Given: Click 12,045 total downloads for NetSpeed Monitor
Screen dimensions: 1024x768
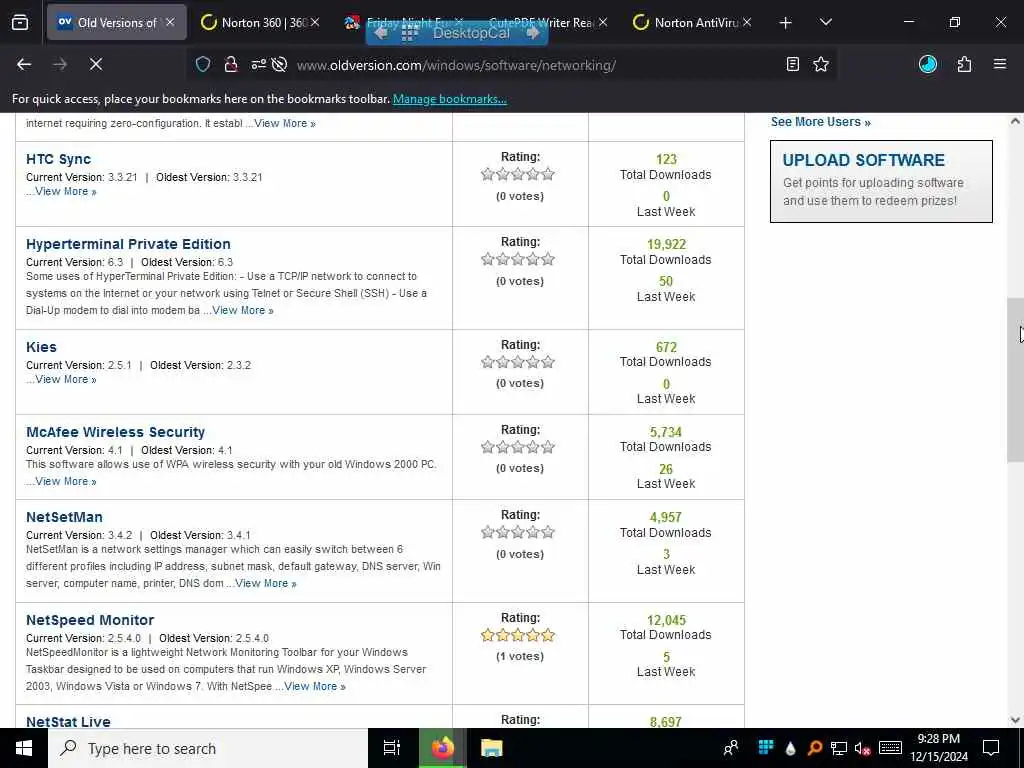Looking at the screenshot, I should click(666, 620).
